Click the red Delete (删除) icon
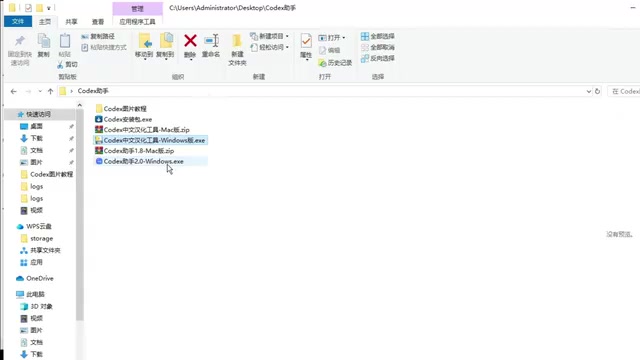 [x=190, y=41]
